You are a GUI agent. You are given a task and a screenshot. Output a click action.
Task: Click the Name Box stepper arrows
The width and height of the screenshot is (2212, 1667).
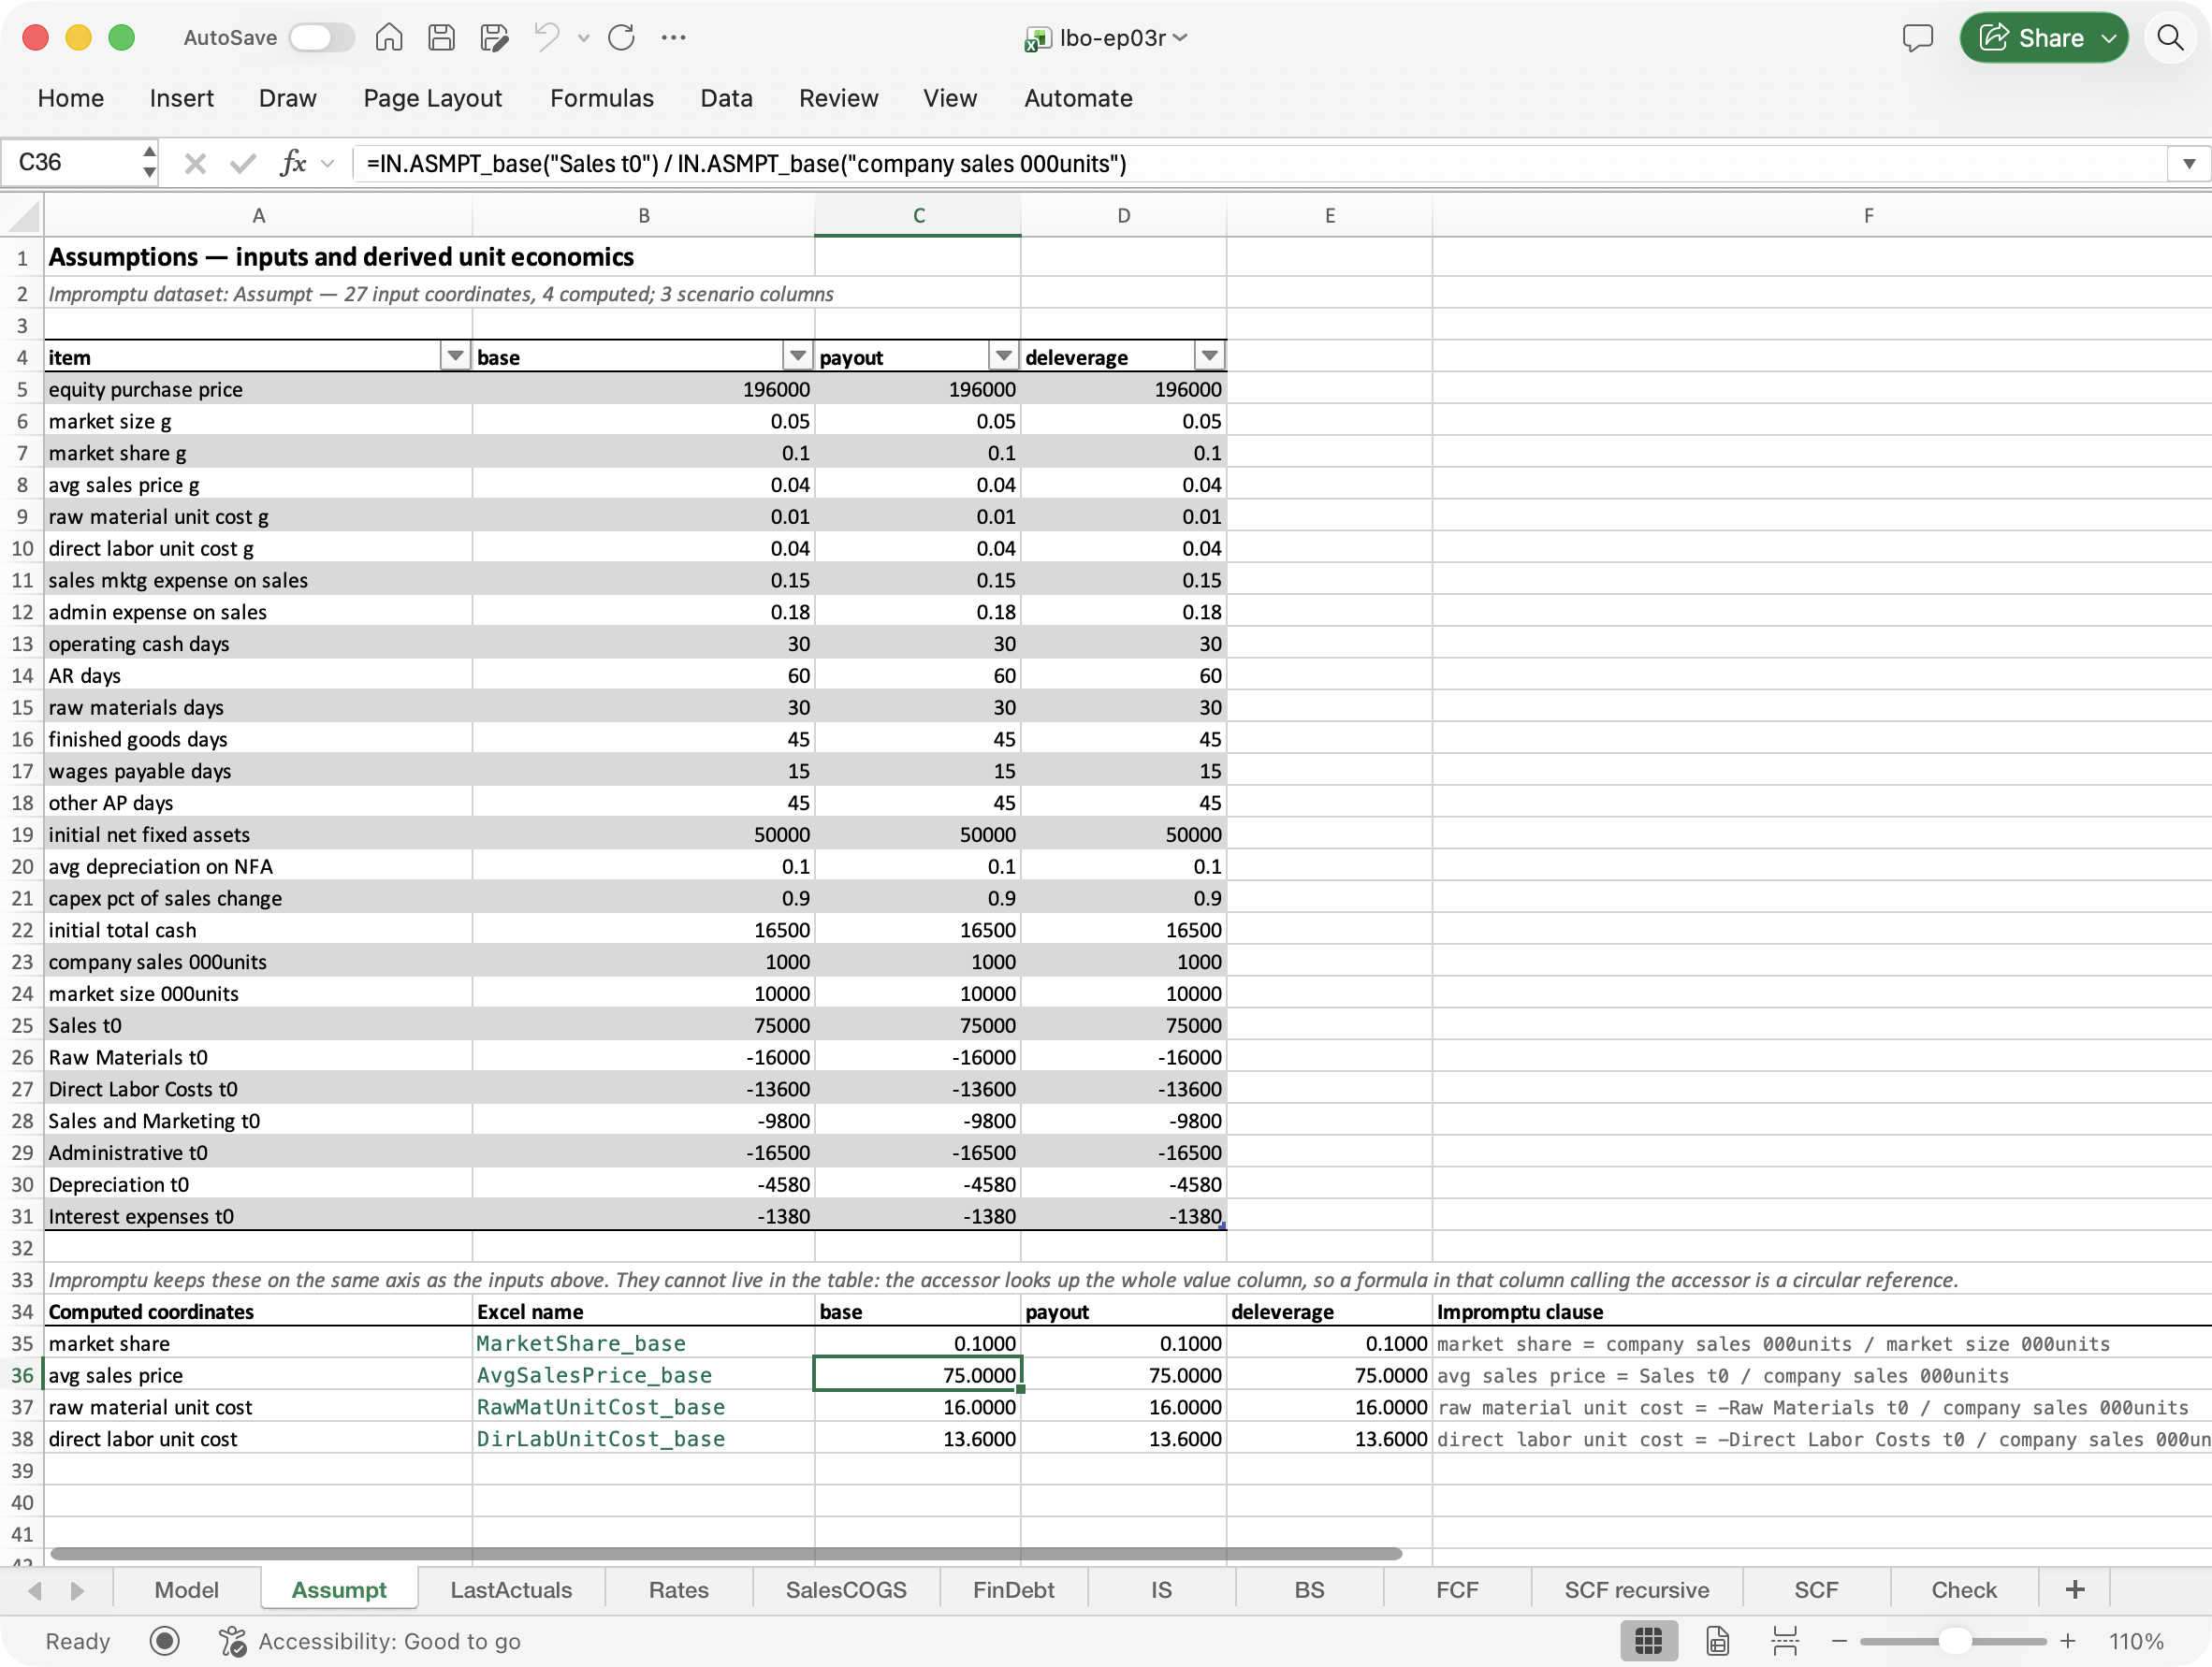(x=149, y=163)
